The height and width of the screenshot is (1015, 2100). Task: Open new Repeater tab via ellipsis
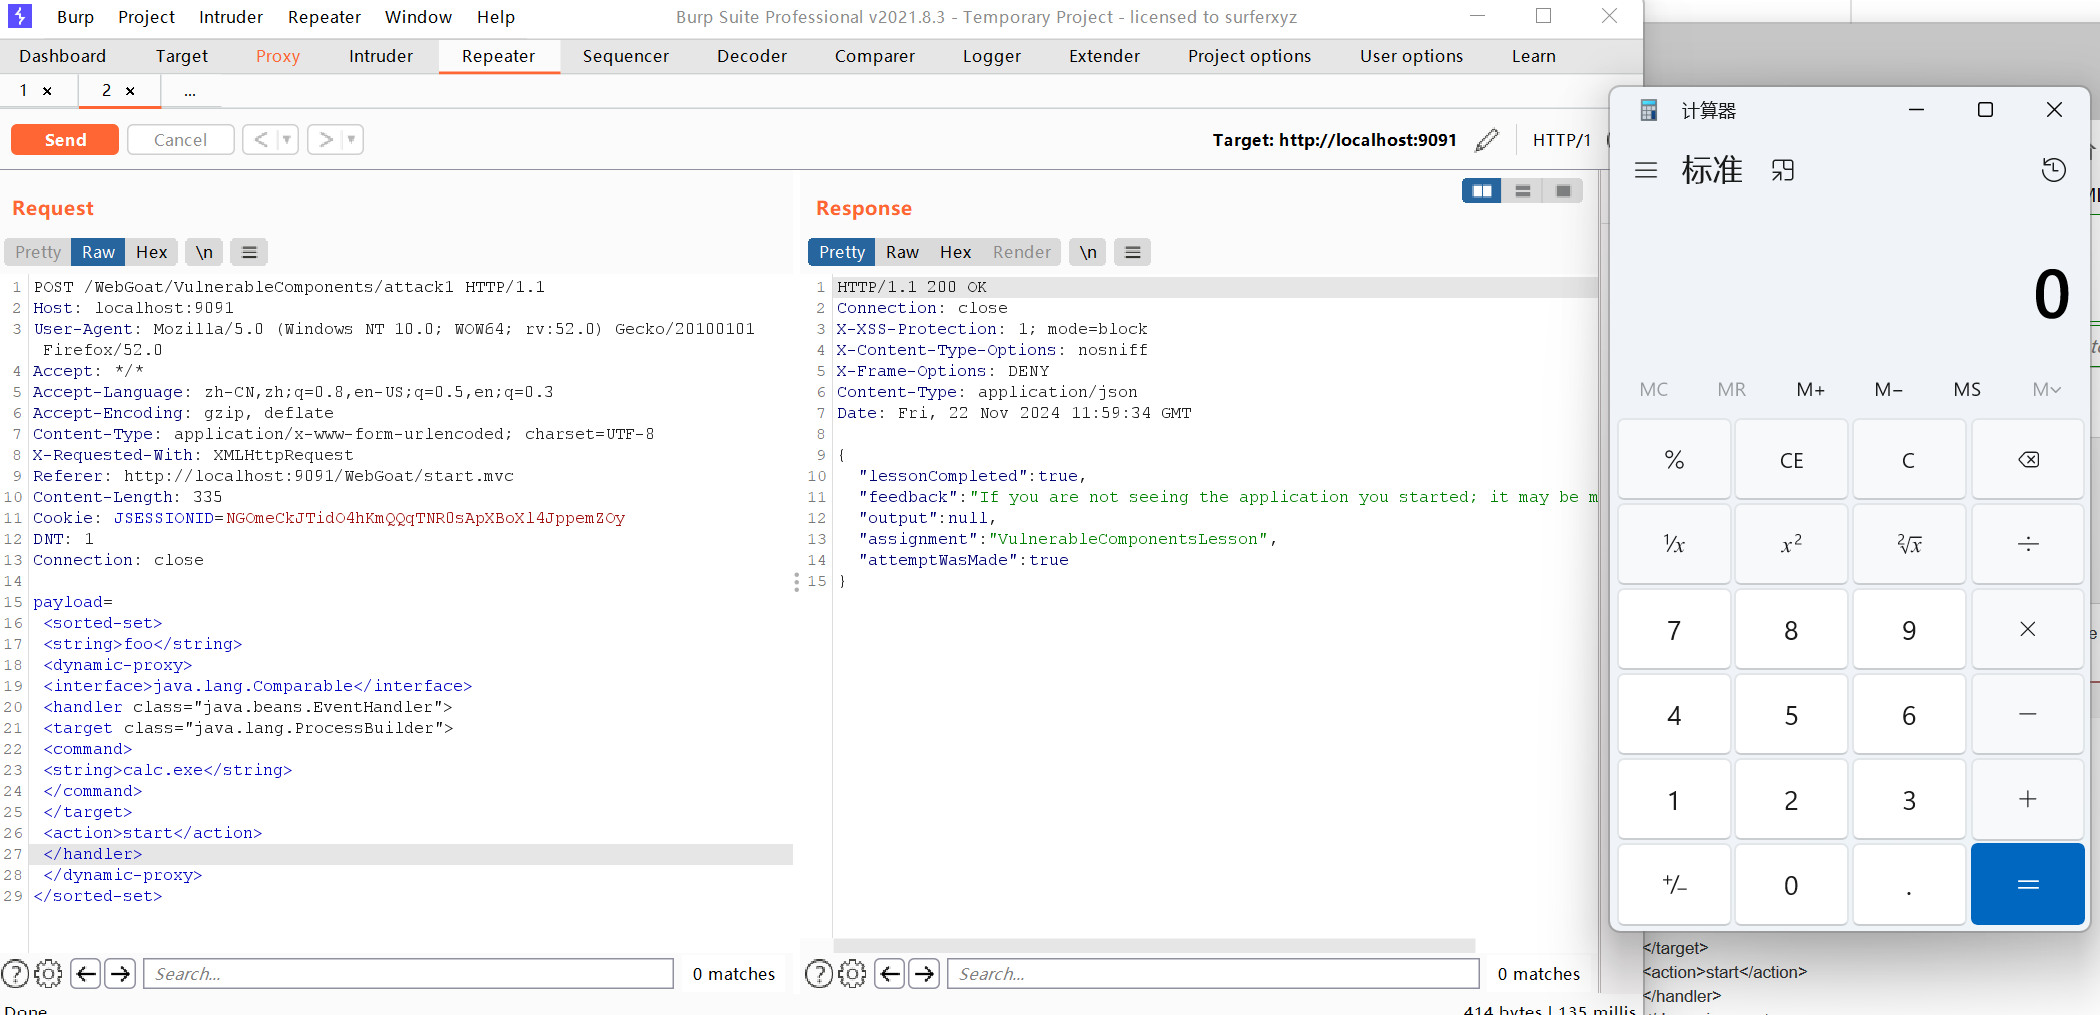(190, 91)
